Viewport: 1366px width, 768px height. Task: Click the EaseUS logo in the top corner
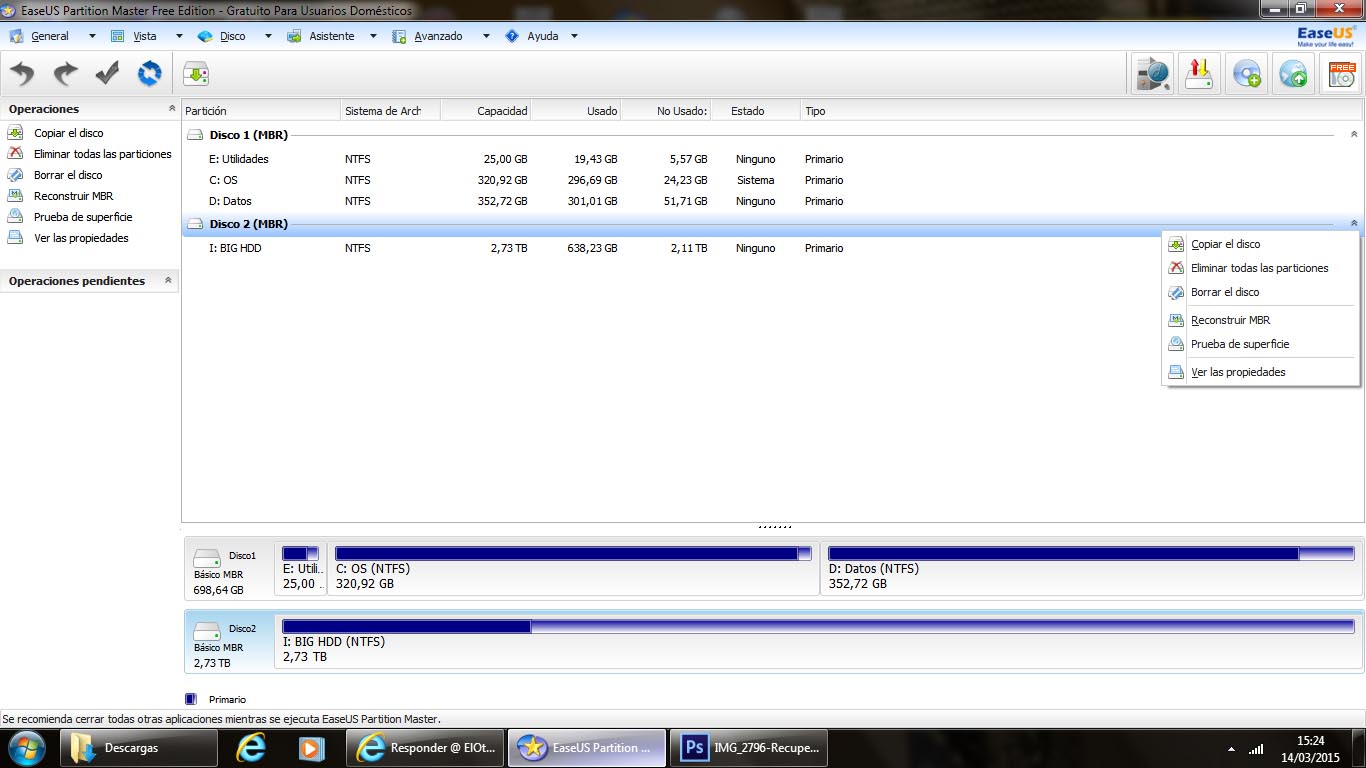pos(1326,36)
